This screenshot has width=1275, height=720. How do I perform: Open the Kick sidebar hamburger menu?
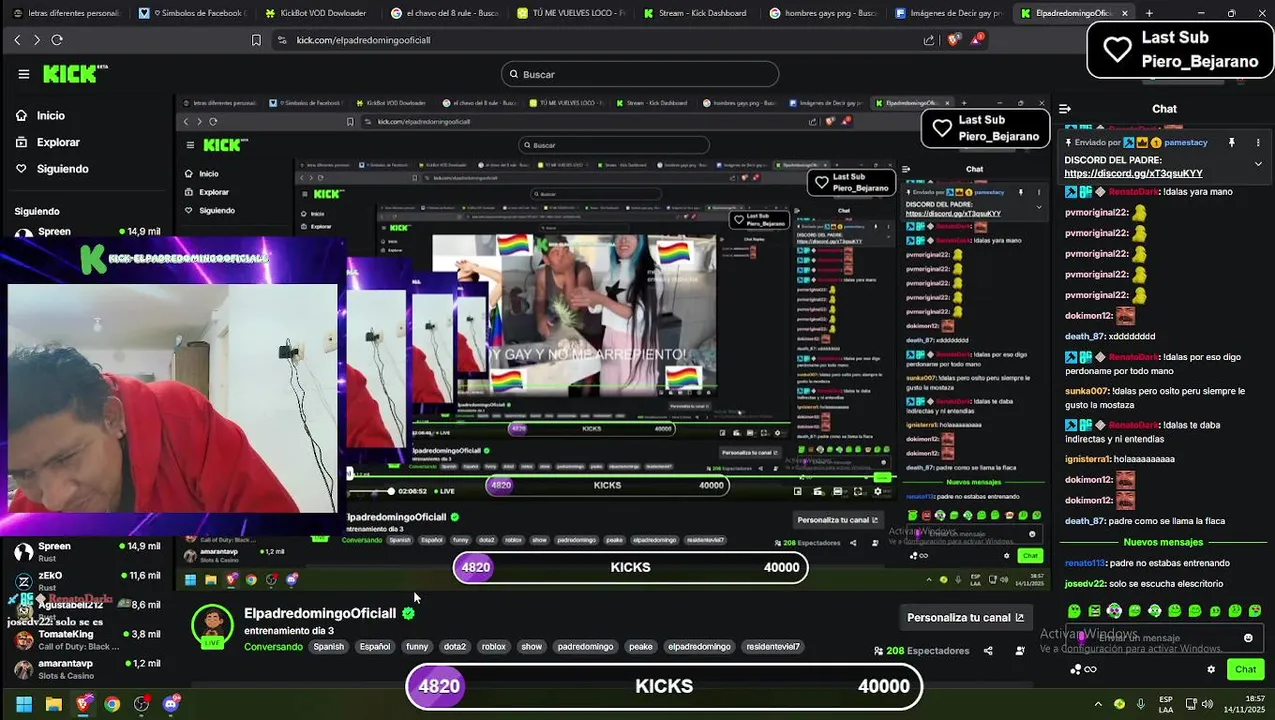23,74
